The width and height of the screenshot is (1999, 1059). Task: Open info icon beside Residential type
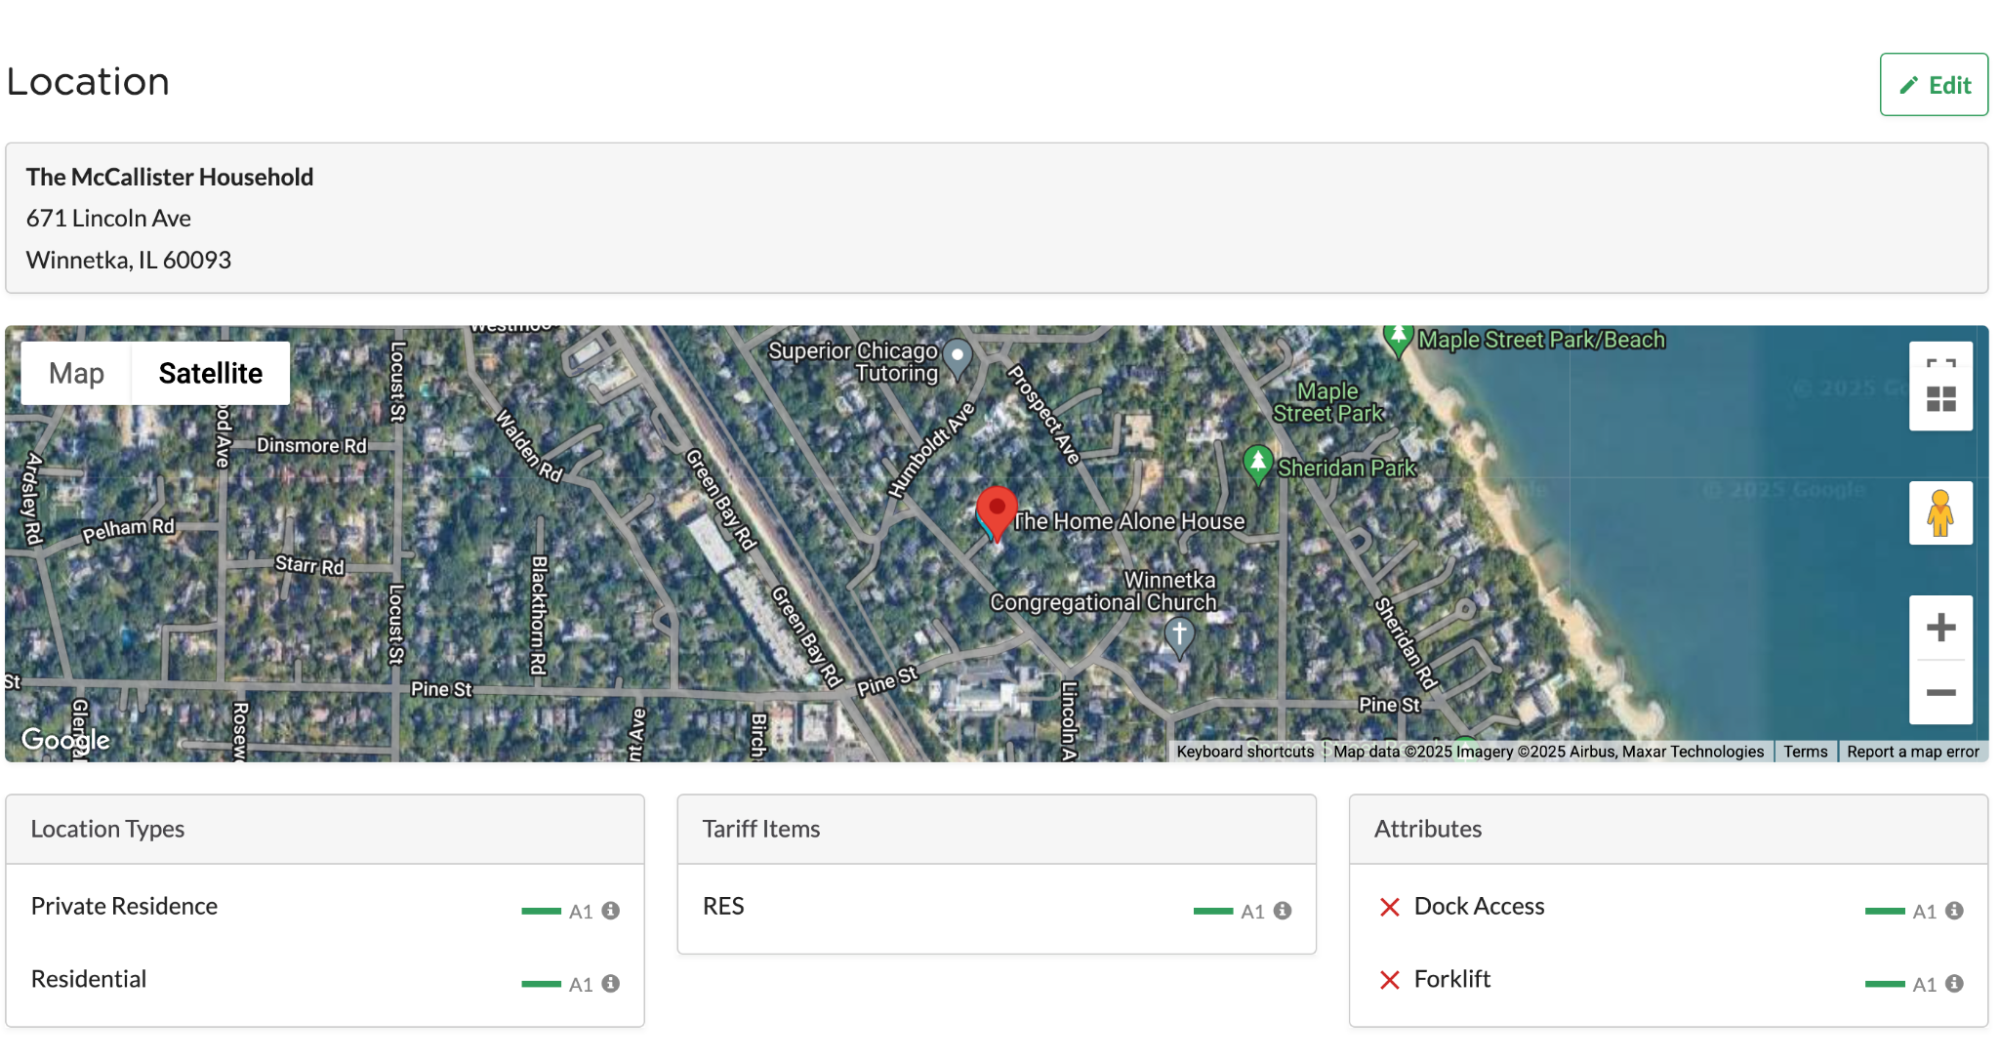pos(611,984)
